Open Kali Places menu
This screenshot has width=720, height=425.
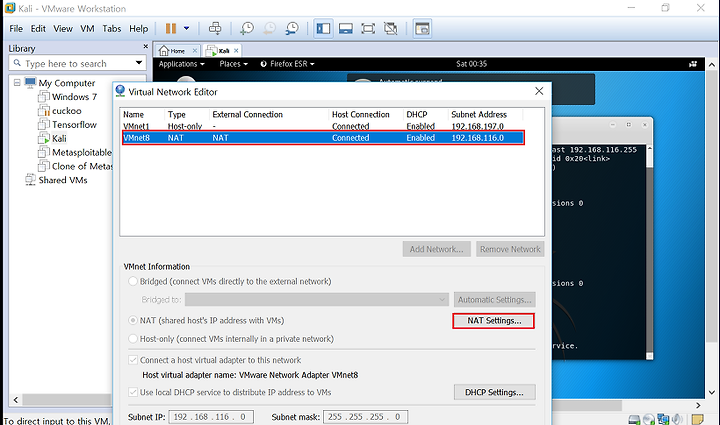tap(233, 64)
